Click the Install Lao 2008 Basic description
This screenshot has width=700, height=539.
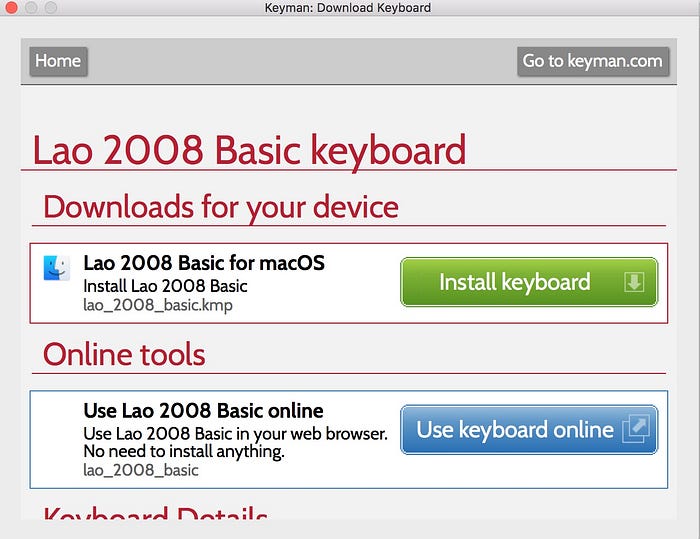click(x=166, y=286)
